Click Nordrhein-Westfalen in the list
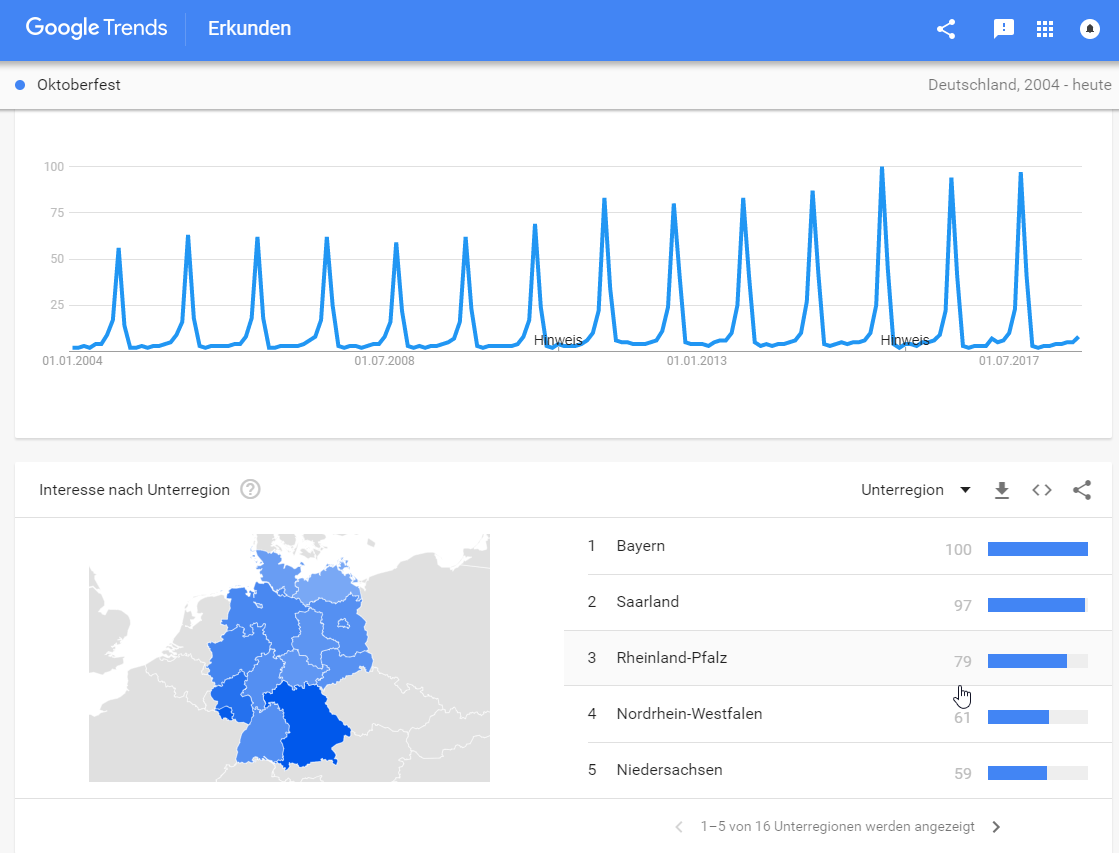The width and height of the screenshot is (1119, 853). (x=689, y=714)
